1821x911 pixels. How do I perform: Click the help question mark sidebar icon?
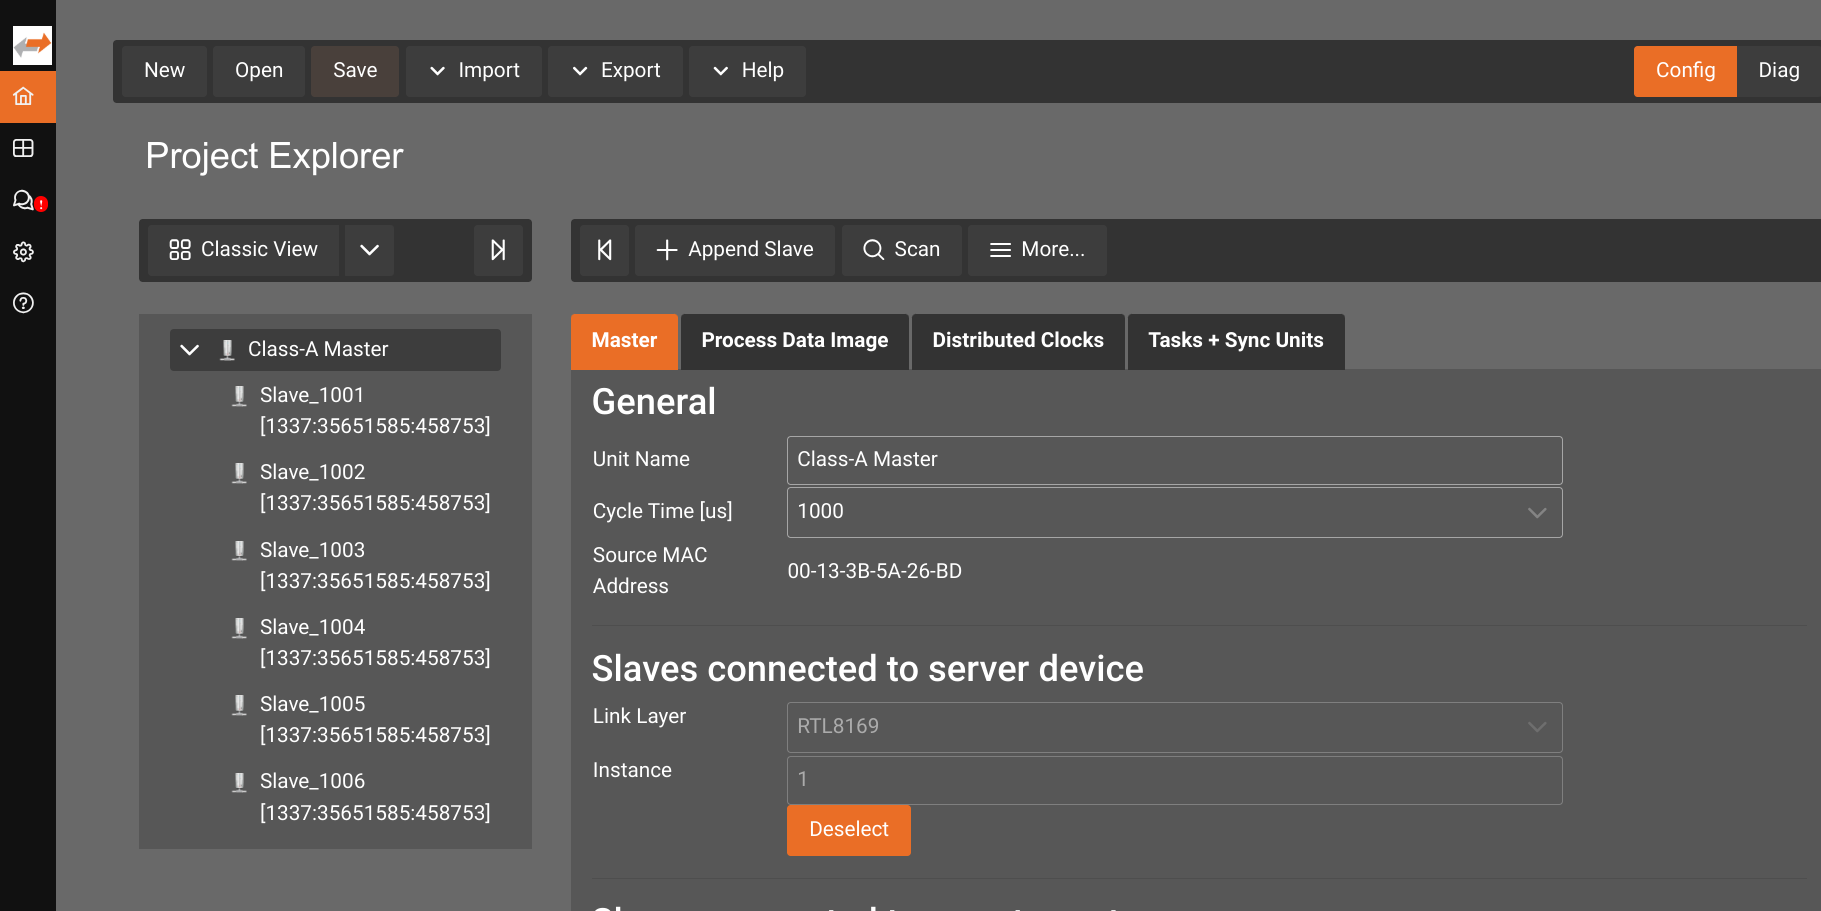(x=24, y=303)
